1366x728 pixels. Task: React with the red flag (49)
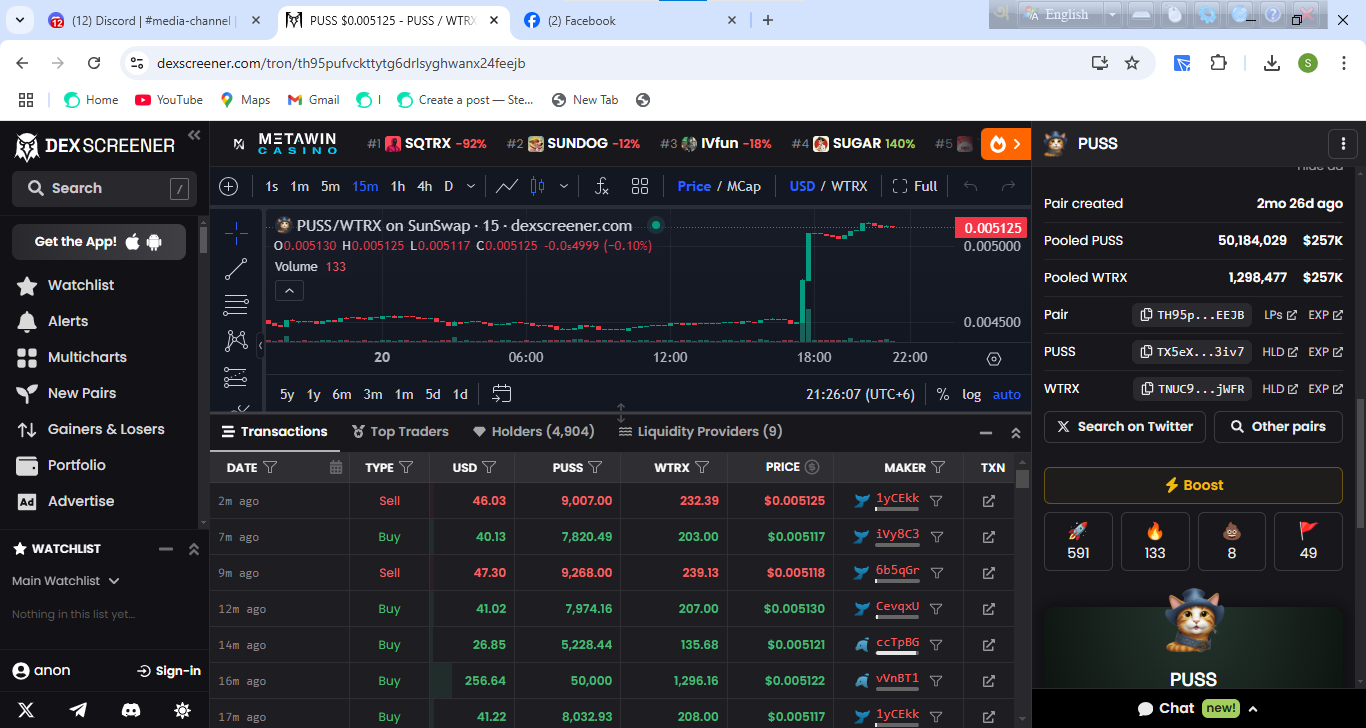coord(1308,541)
